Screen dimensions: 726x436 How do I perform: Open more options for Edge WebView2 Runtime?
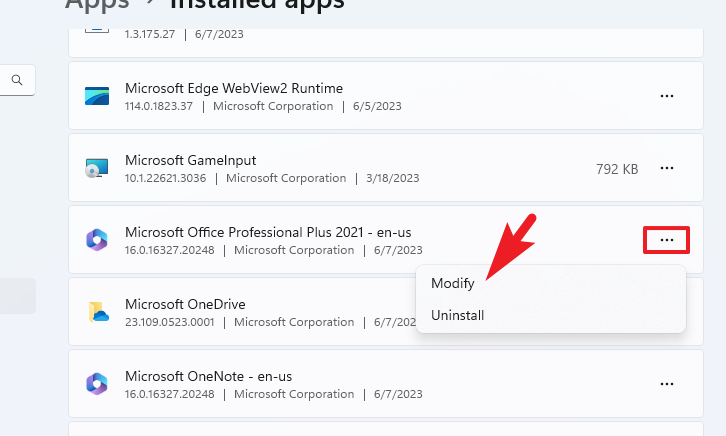[667, 96]
